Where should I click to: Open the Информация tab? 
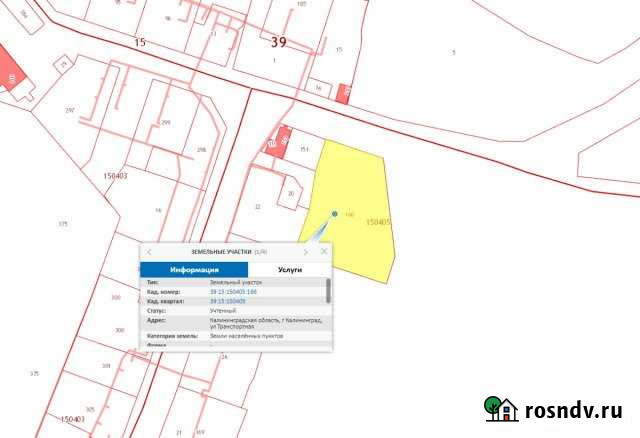(x=194, y=270)
